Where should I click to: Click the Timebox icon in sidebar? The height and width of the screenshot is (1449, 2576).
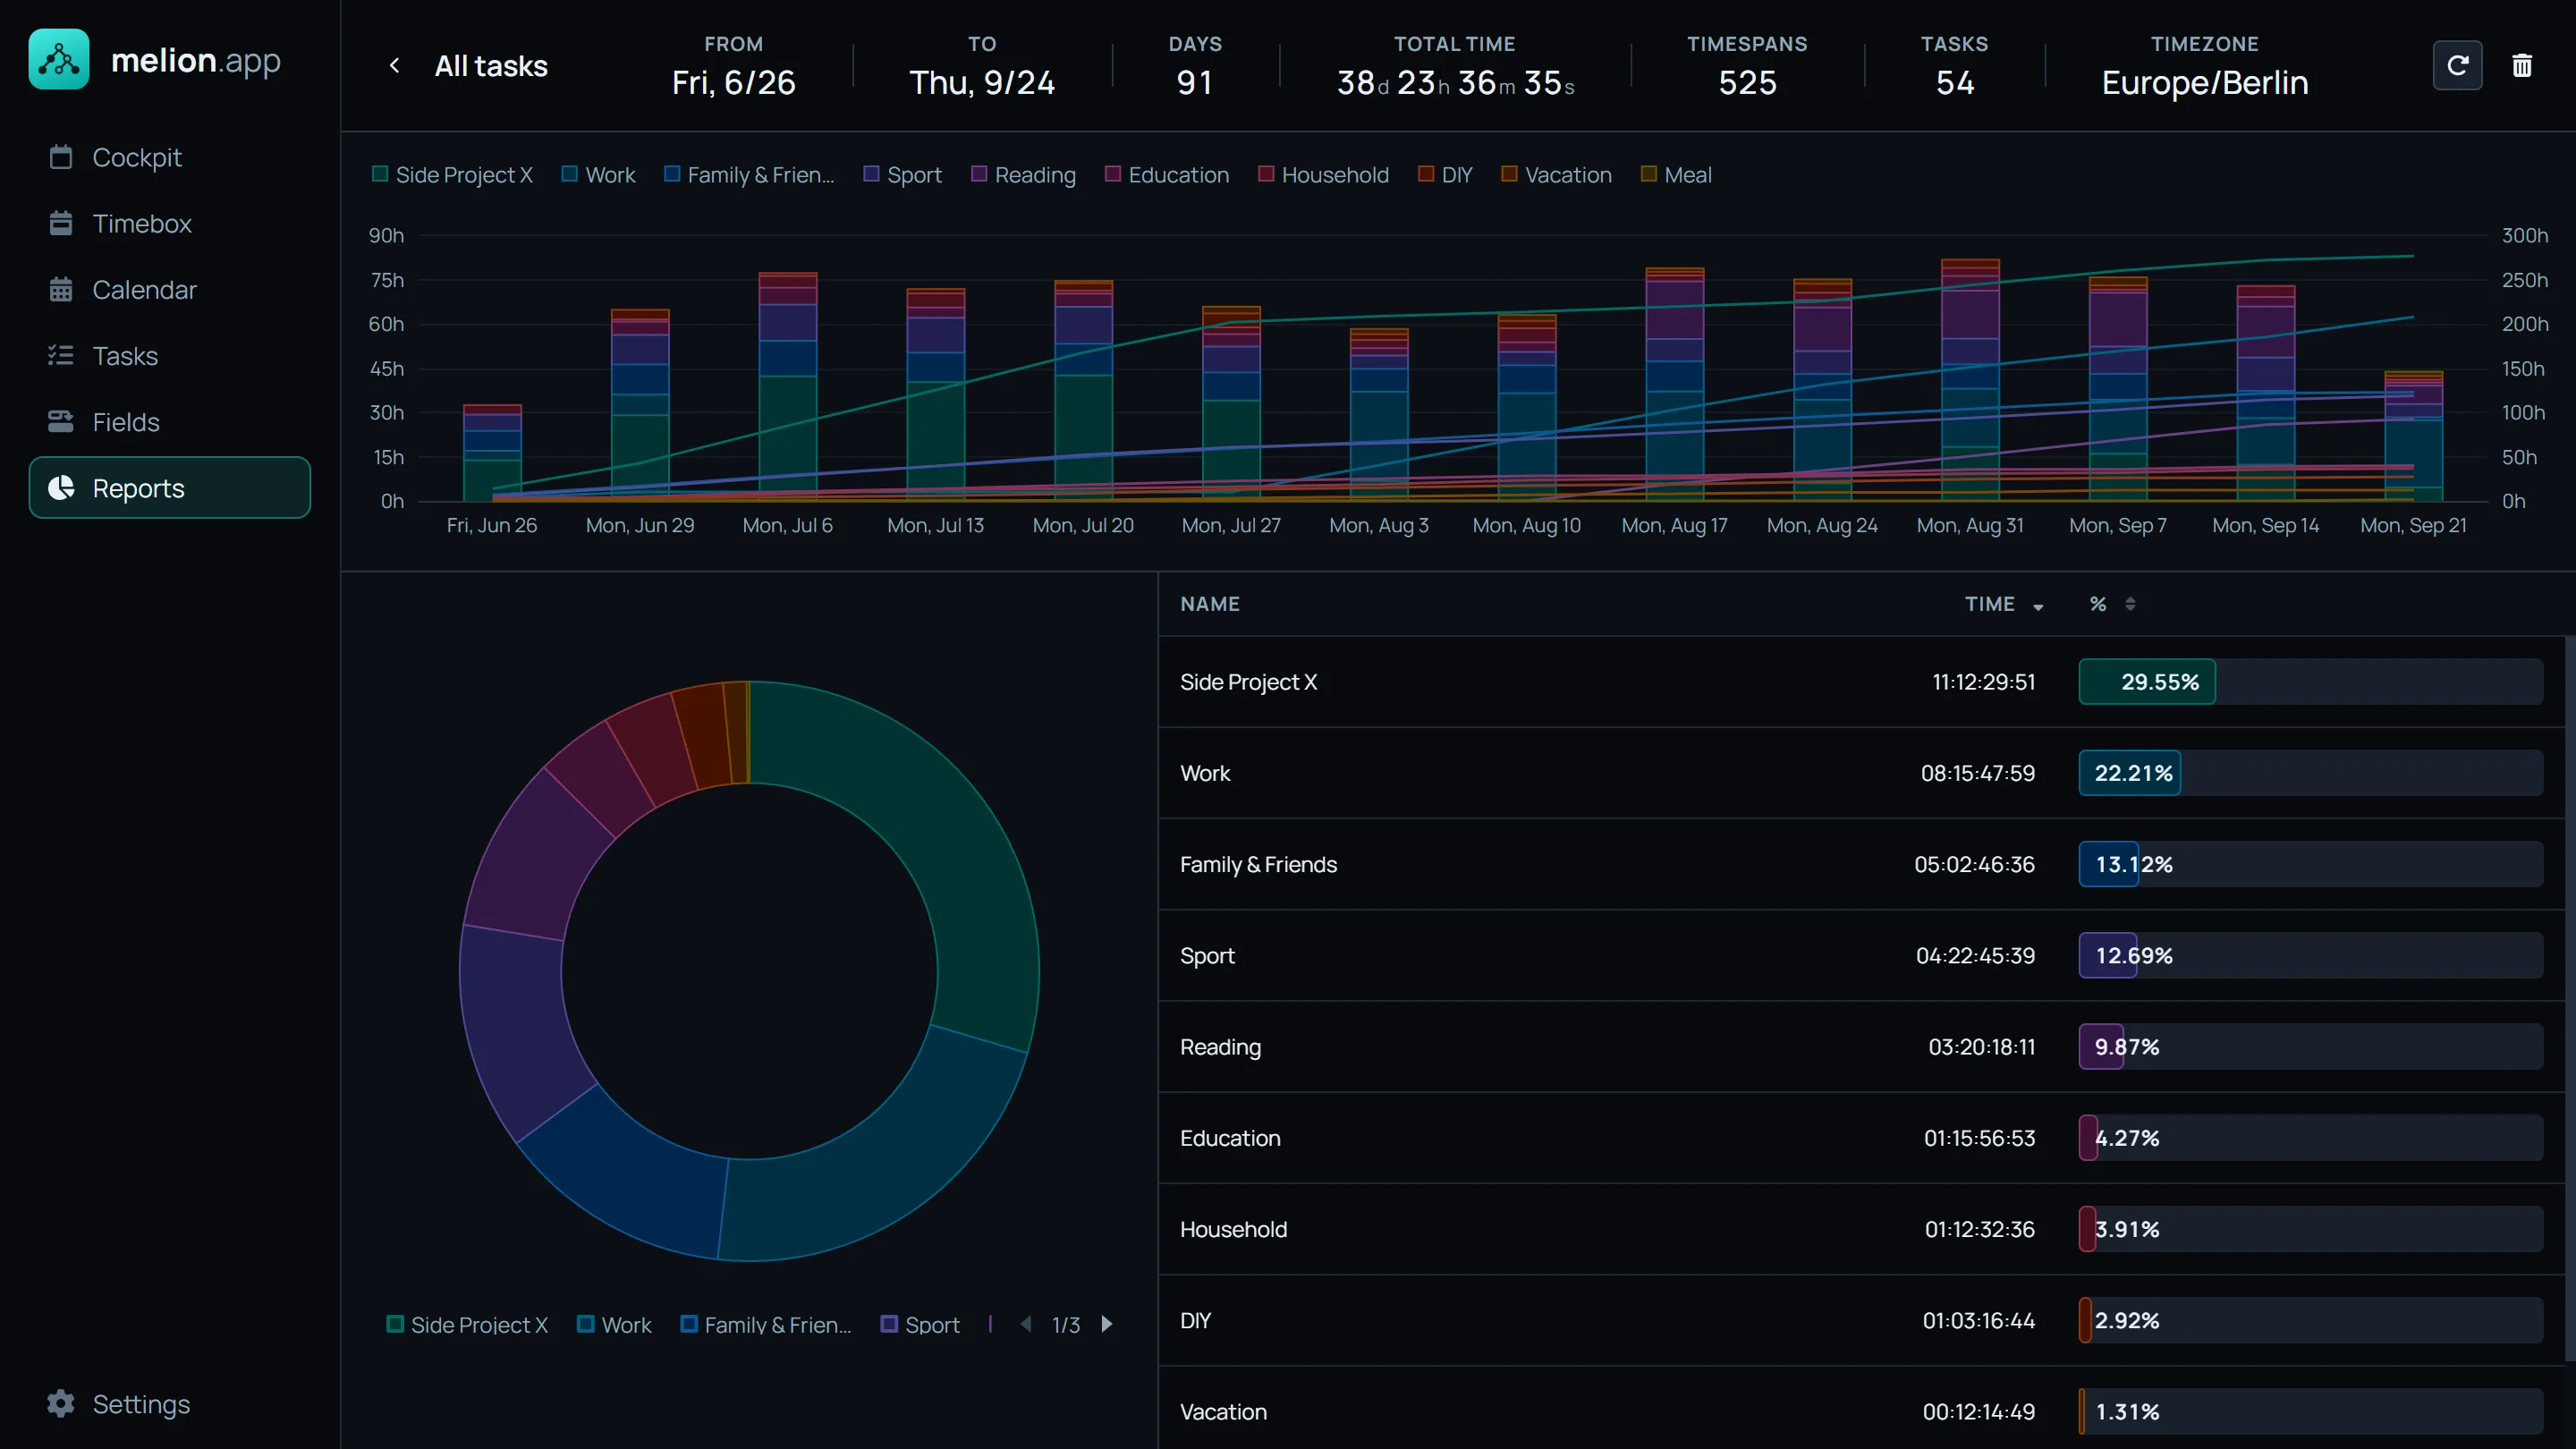click(x=61, y=223)
